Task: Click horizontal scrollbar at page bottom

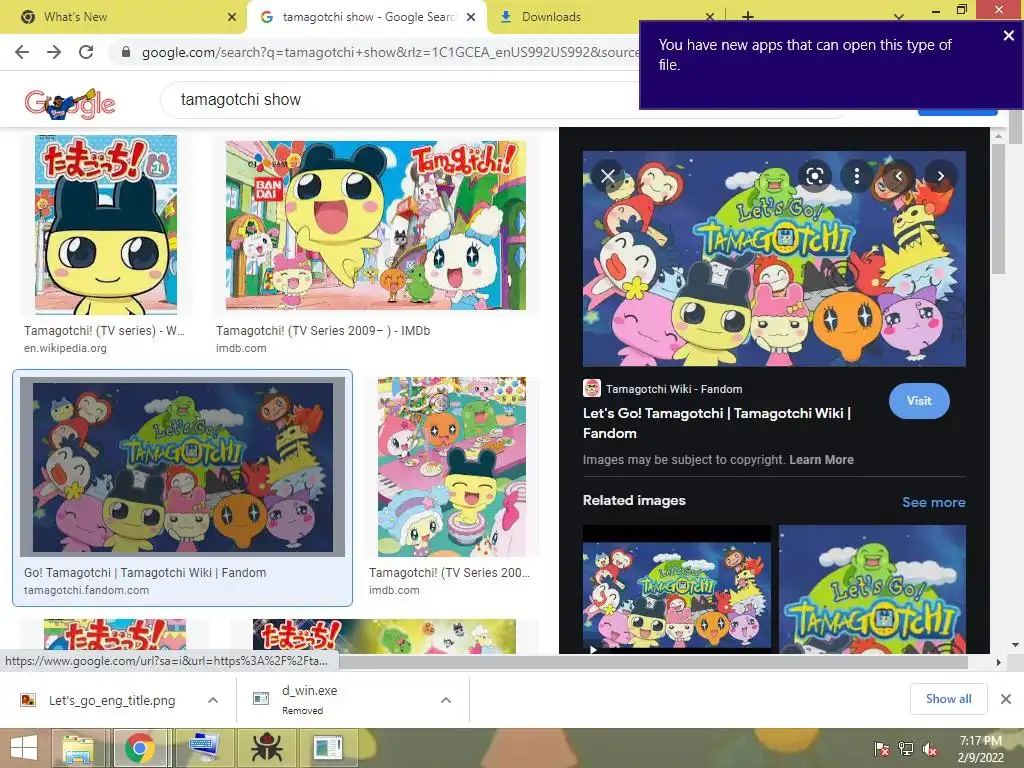Action: 653,662
